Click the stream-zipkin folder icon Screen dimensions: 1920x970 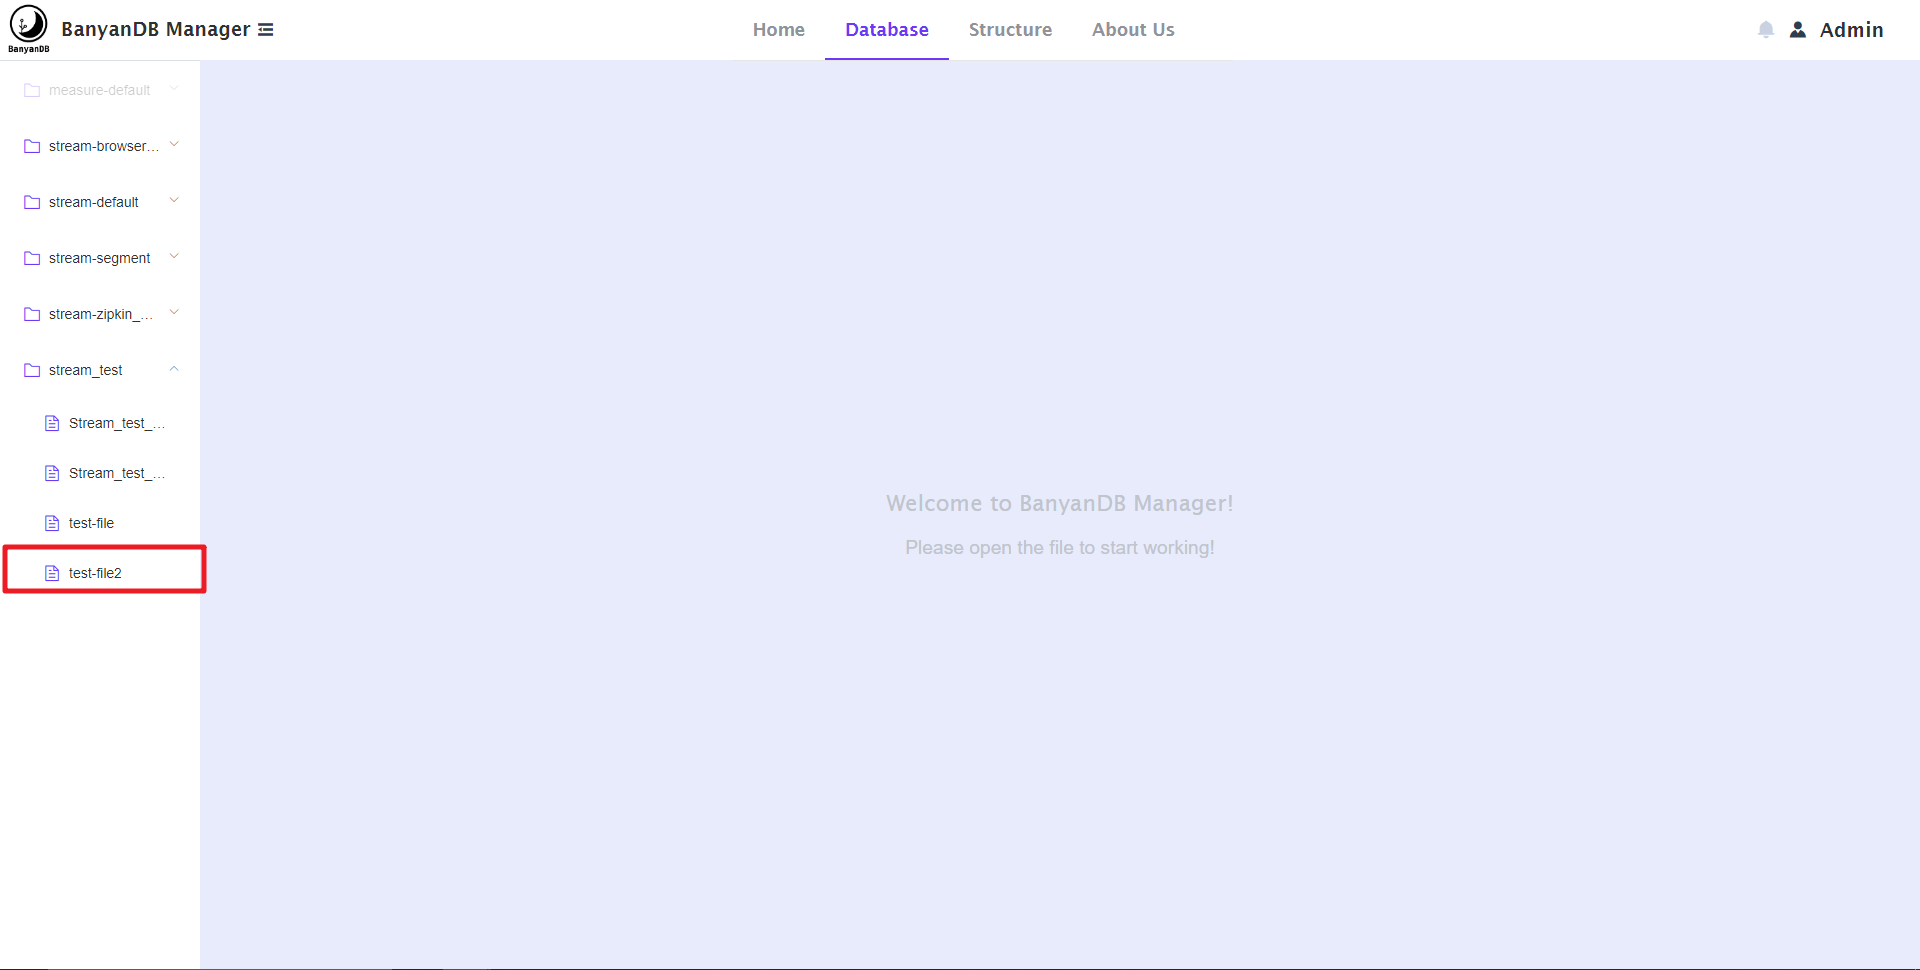(32, 314)
